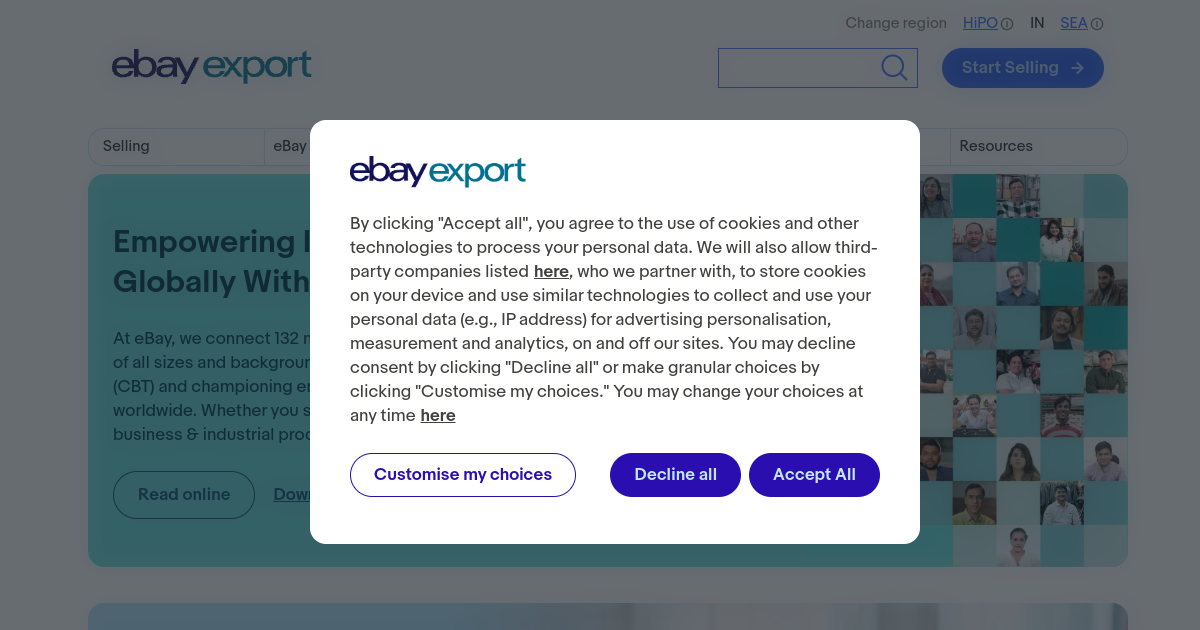The width and height of the screenshot is (1200, 630).
Task: Open the change choices 'here' link
Action: [x=438, y=415]
